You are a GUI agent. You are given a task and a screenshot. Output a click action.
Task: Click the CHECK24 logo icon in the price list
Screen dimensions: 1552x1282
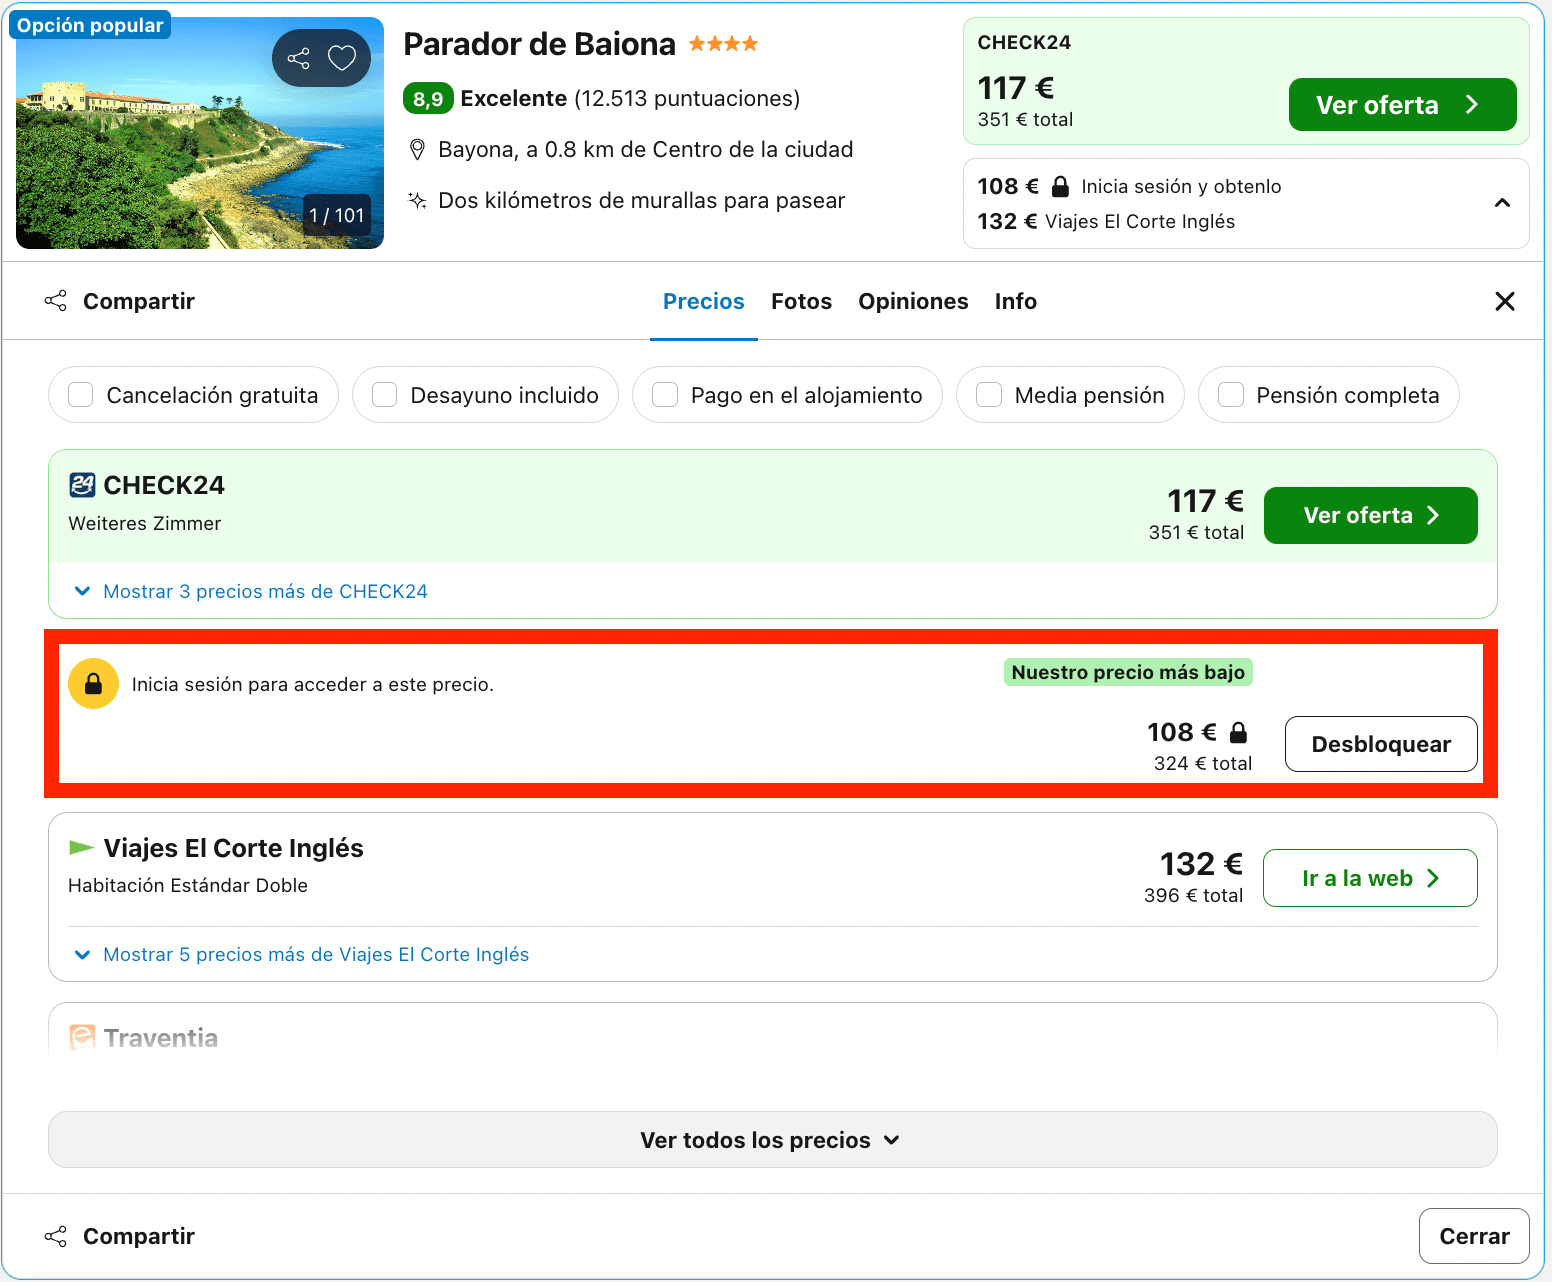[82, 485]
